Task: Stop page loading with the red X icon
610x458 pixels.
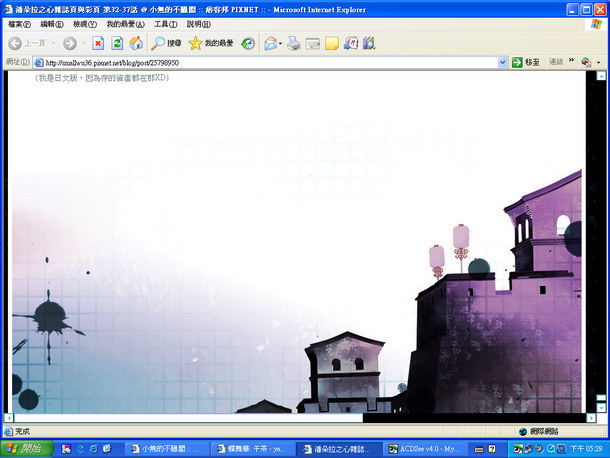Action: [x=98, y=43]
